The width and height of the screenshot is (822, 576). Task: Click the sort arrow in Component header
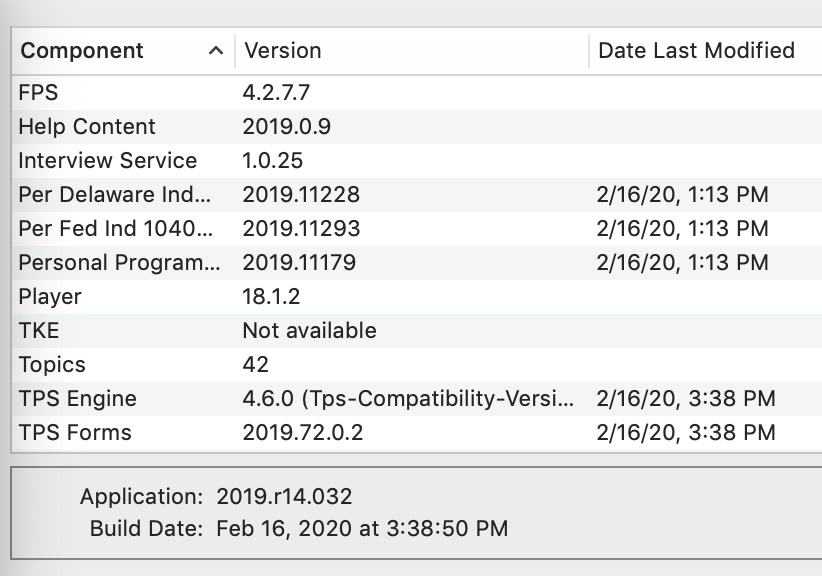click(x=215, y=51)
